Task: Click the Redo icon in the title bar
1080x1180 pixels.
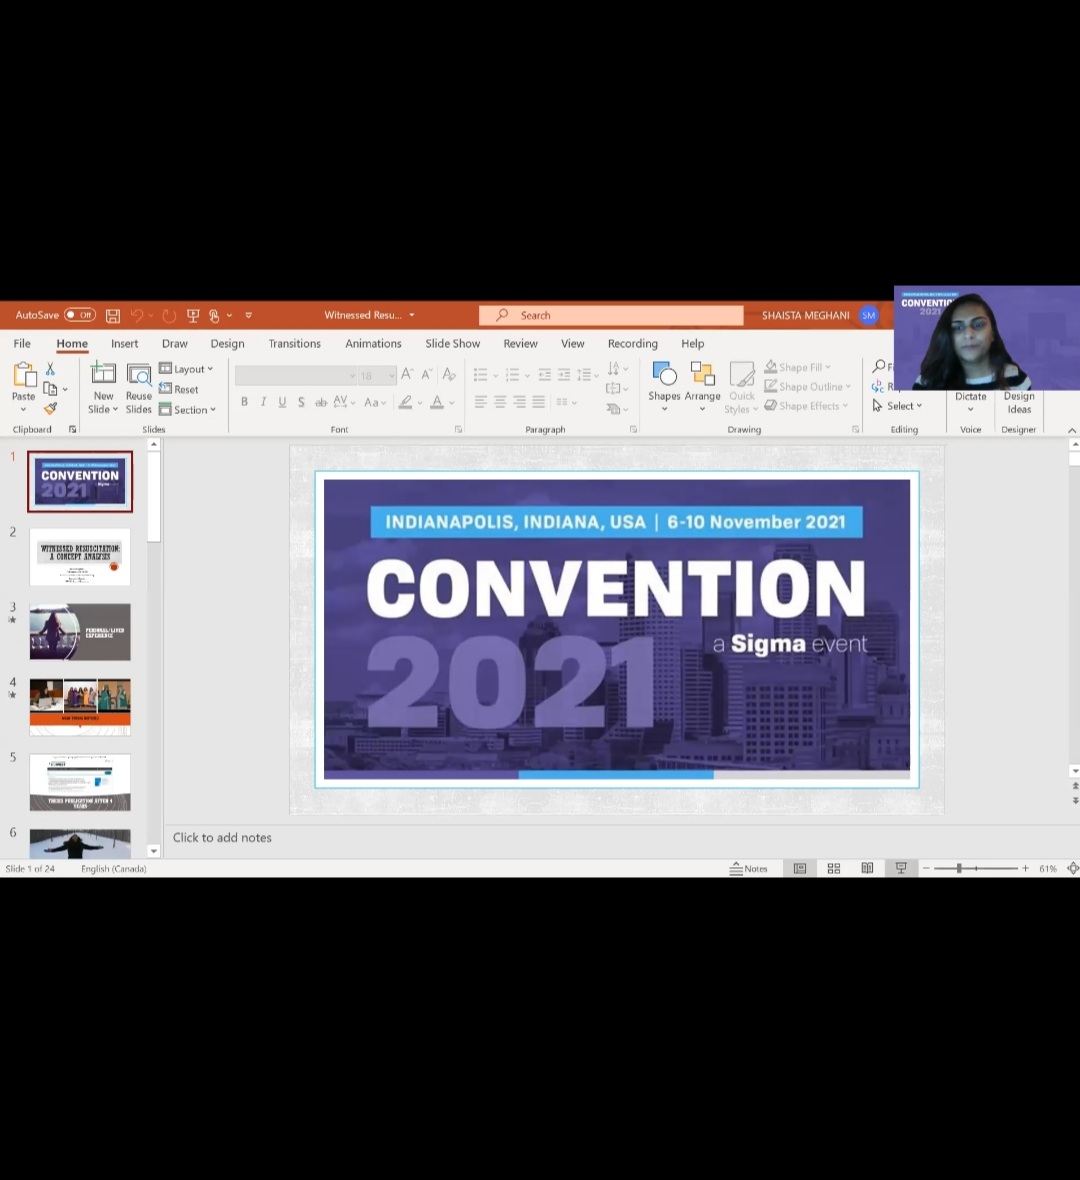Action: pyautogui.click(x=169, y=316)
